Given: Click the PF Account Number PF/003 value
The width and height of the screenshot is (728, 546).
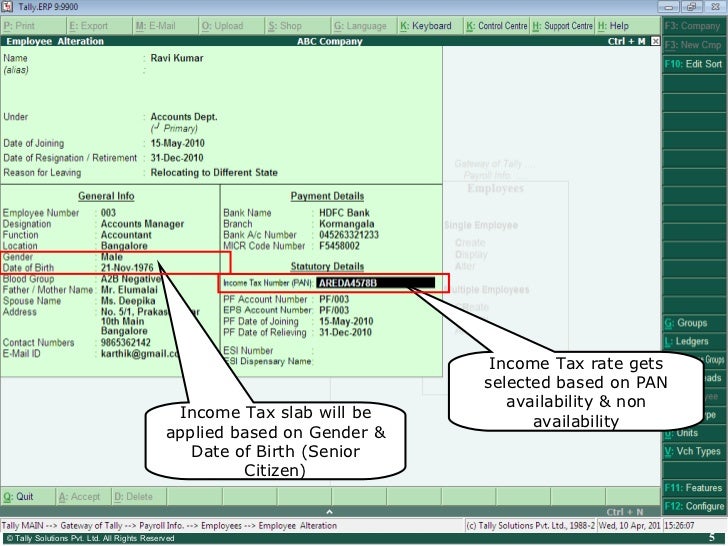Looking at the screenshot, I should (x=334, y=299).
